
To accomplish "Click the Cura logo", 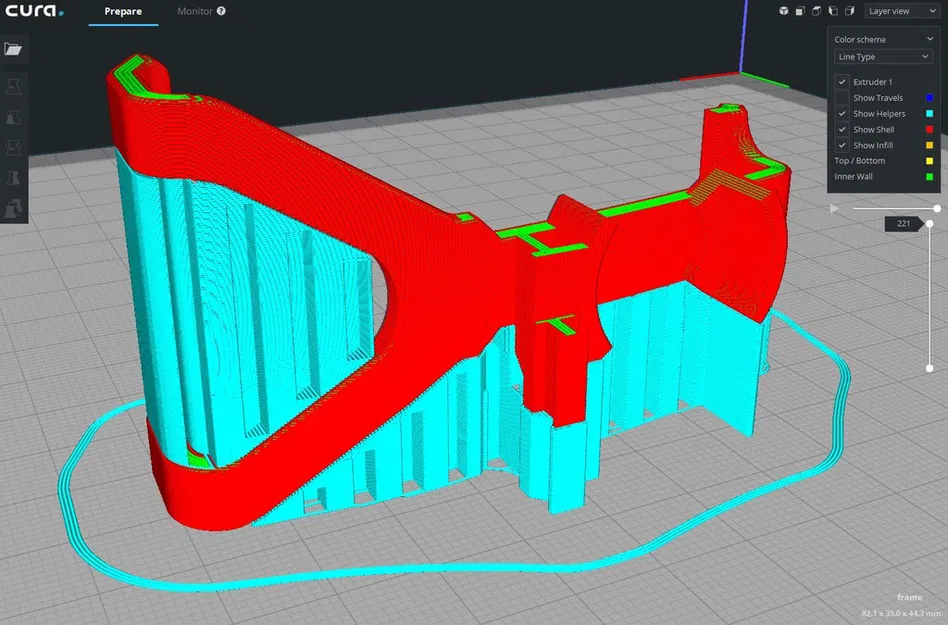I will point(34,11).
